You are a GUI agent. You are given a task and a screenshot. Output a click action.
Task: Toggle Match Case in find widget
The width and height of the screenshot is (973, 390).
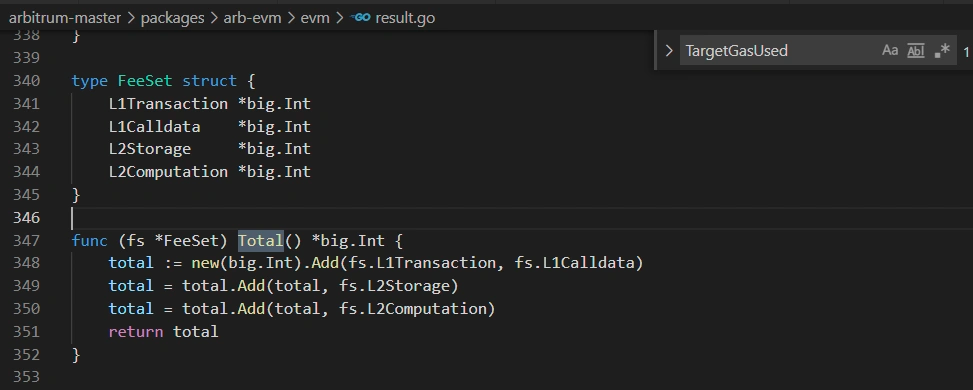[x=890, y=50]
